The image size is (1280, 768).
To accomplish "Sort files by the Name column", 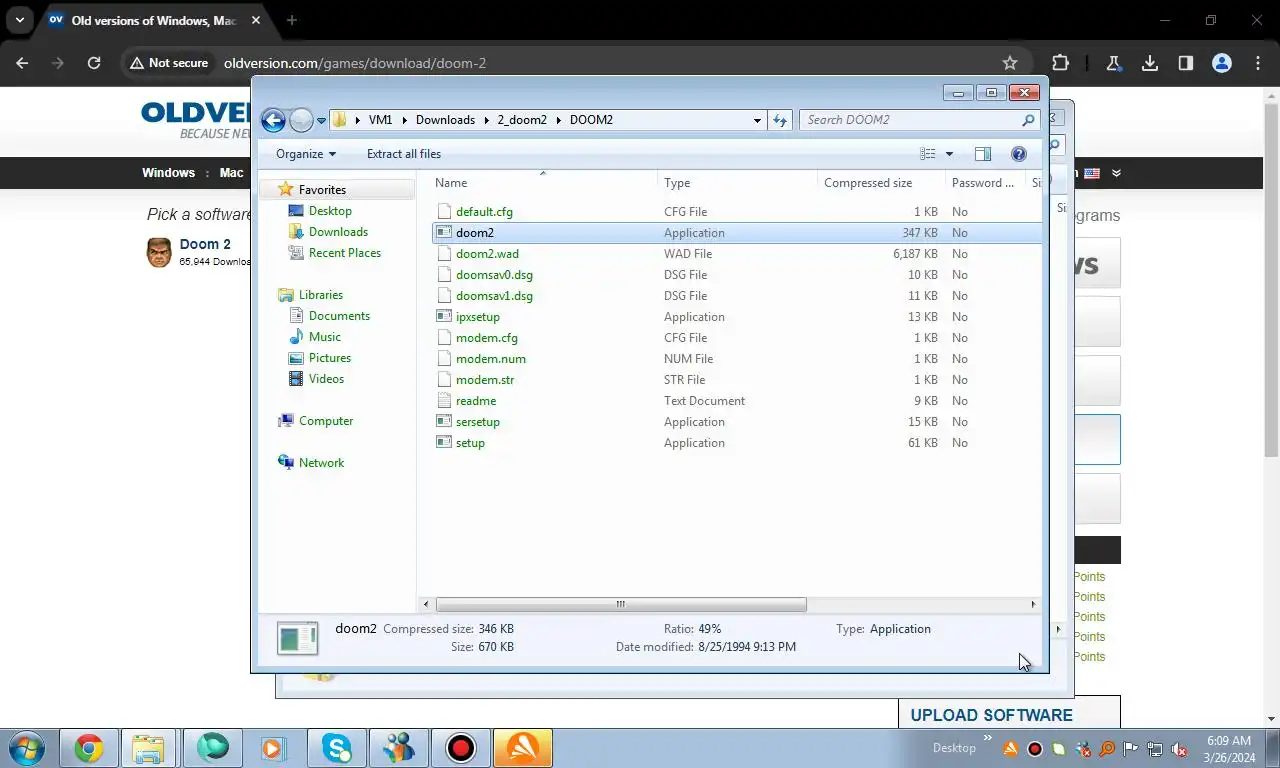I will pyautogui.click(x=543, y=183).
